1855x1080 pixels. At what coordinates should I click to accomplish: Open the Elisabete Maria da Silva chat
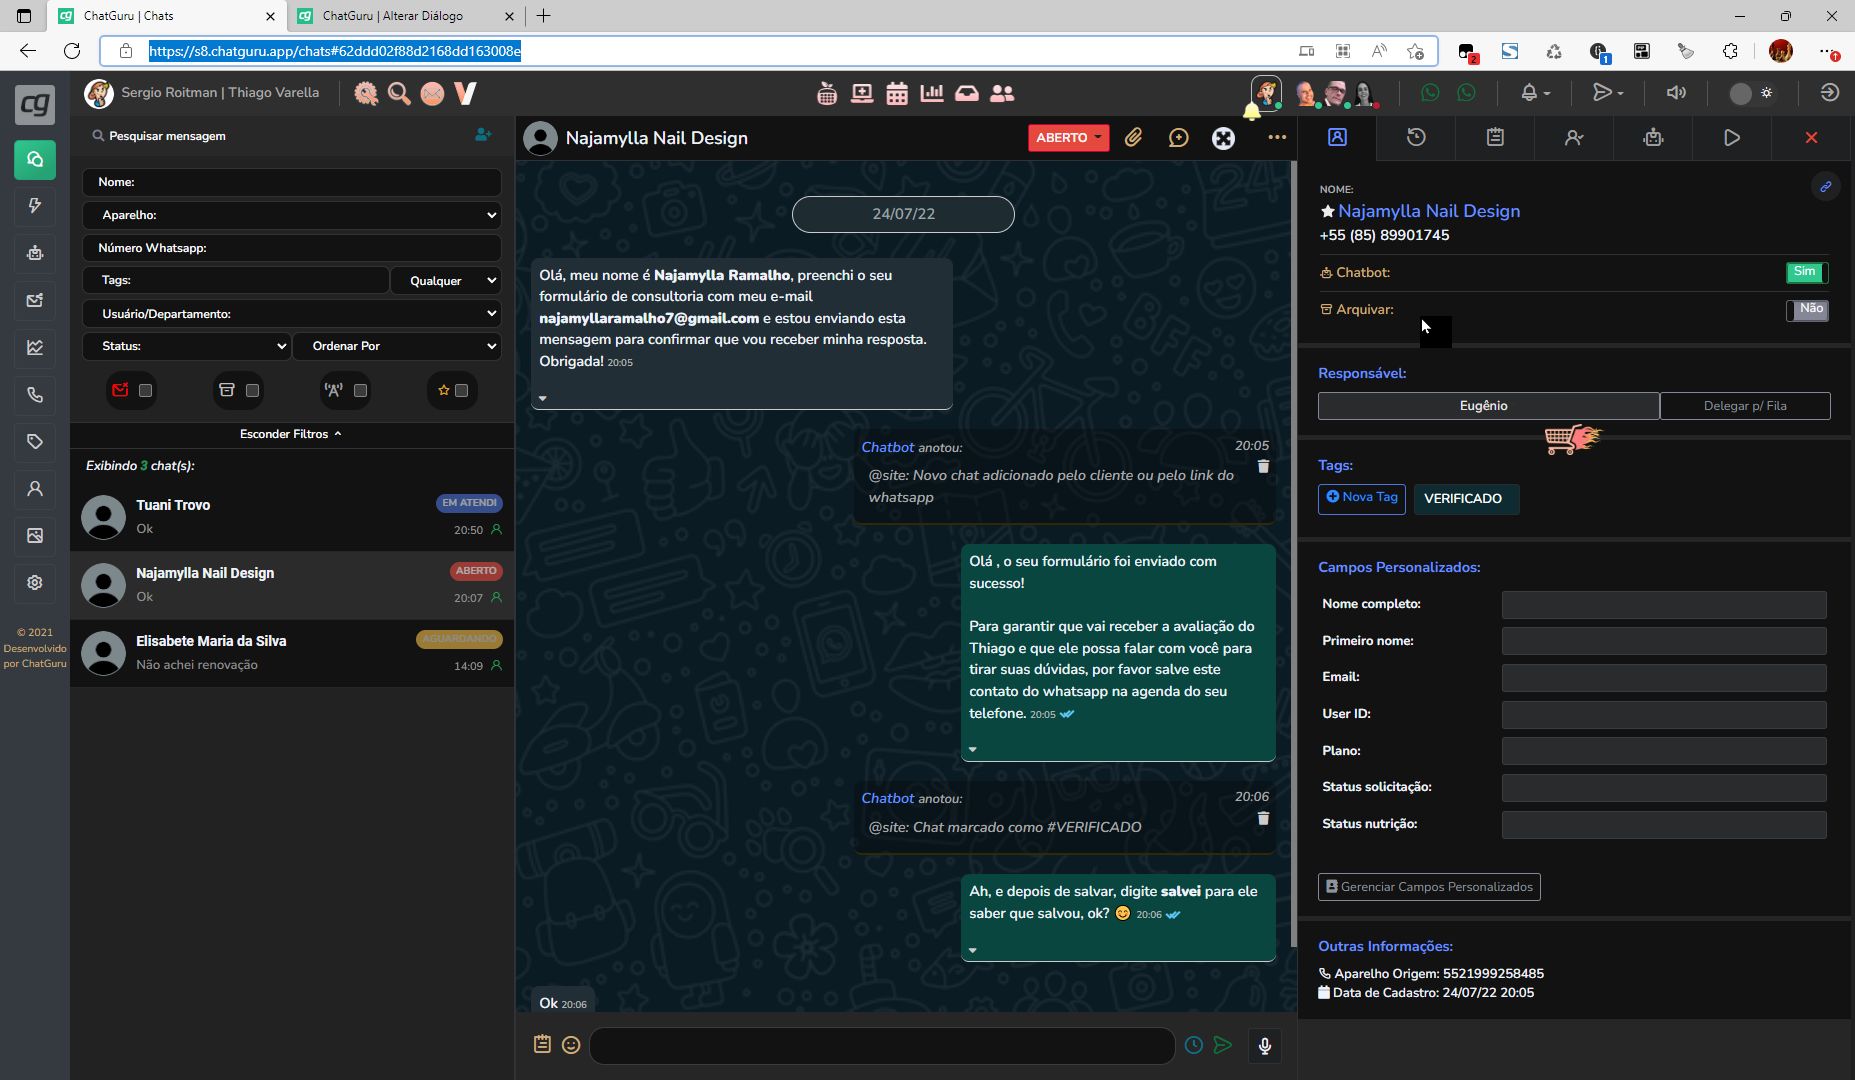click(x=292, y=653)
